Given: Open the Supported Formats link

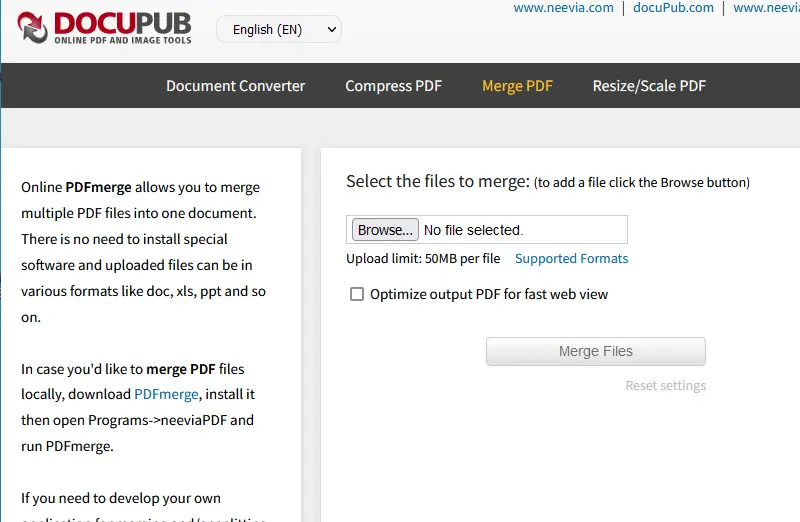Looking at the screenshot, I should tap(571, 259).
